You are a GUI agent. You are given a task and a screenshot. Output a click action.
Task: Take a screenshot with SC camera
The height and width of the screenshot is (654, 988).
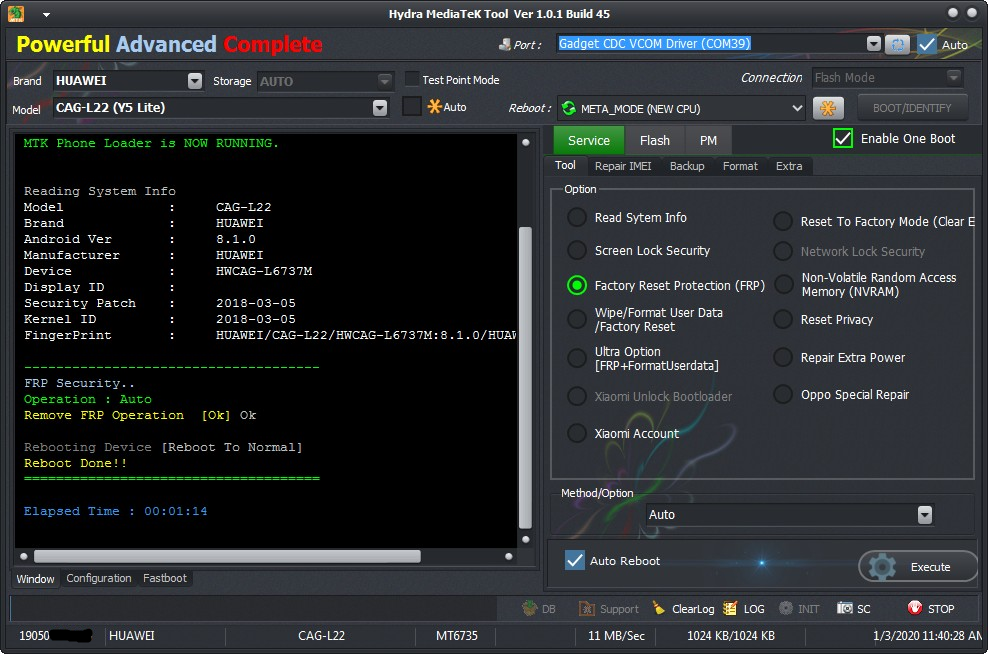[854, 609]
